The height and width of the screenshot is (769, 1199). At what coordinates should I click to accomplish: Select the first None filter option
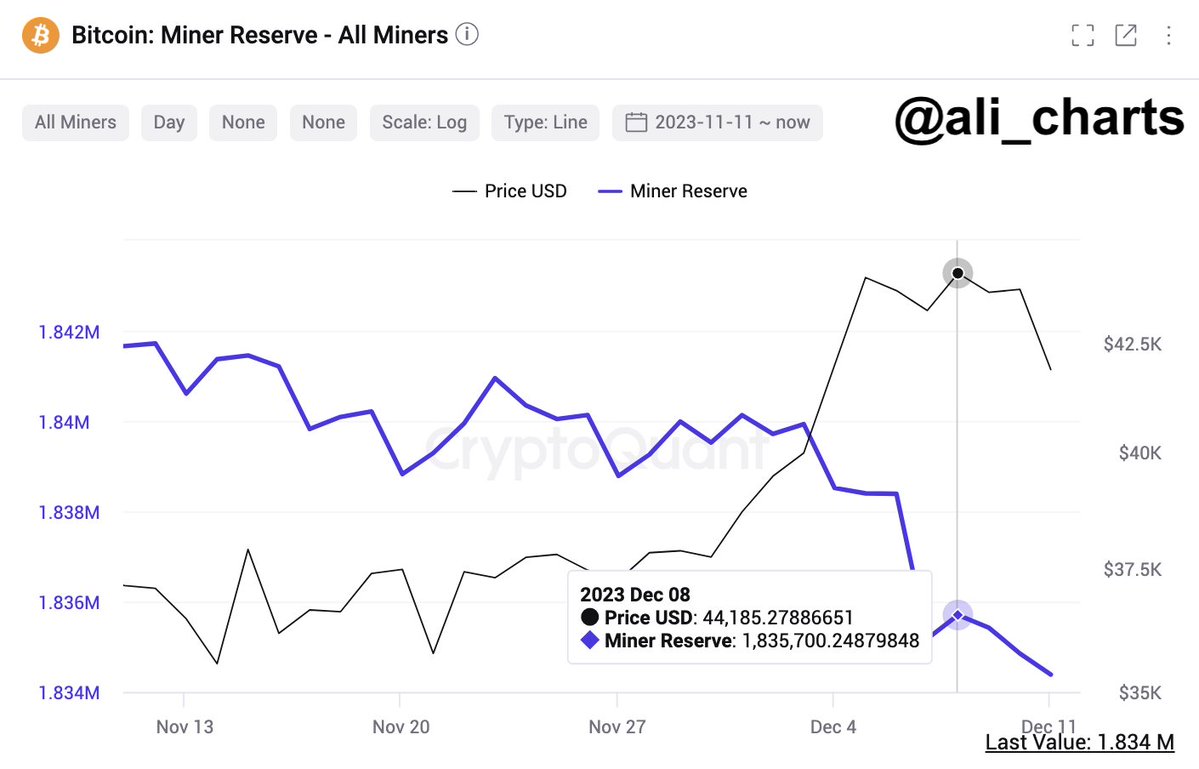243,122
